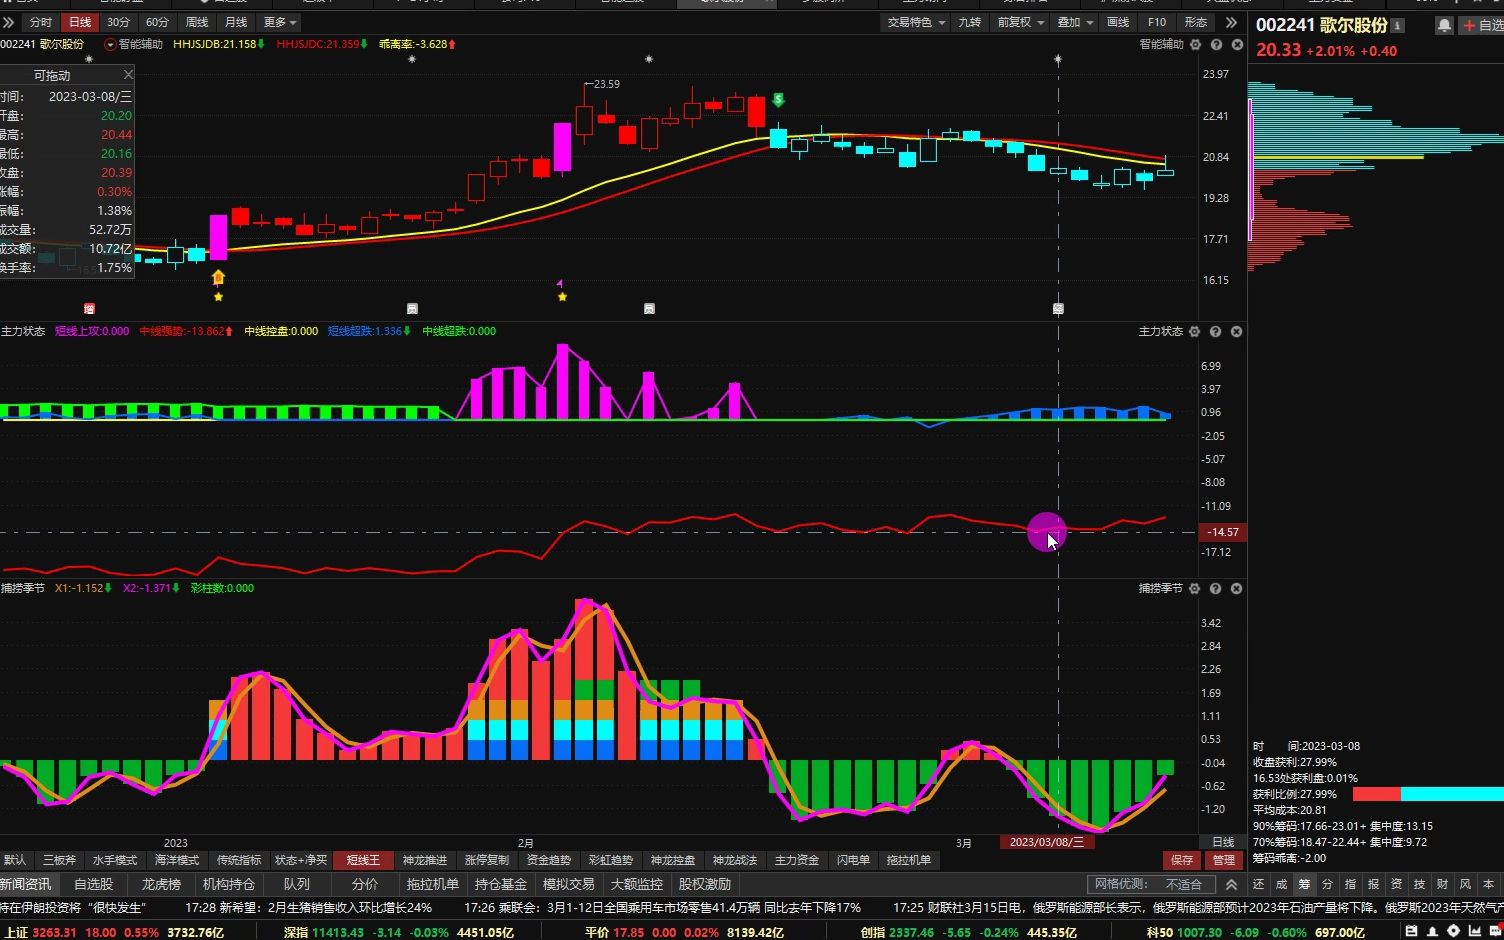Select the 成 side tab

coord(1281,885)
